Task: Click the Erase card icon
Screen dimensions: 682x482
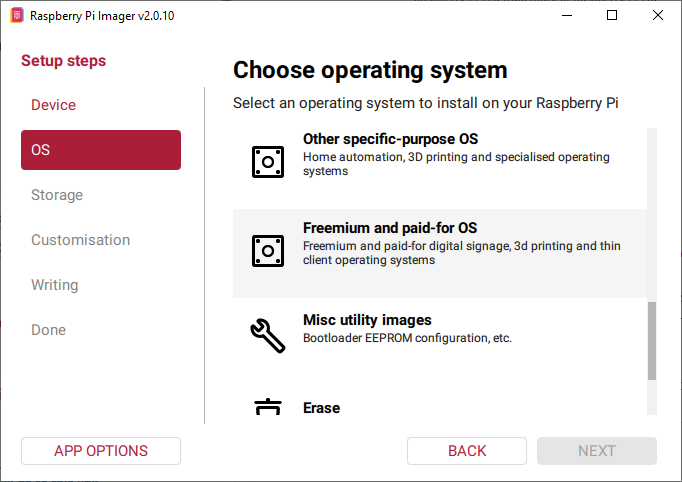Action: coord(268,407)
